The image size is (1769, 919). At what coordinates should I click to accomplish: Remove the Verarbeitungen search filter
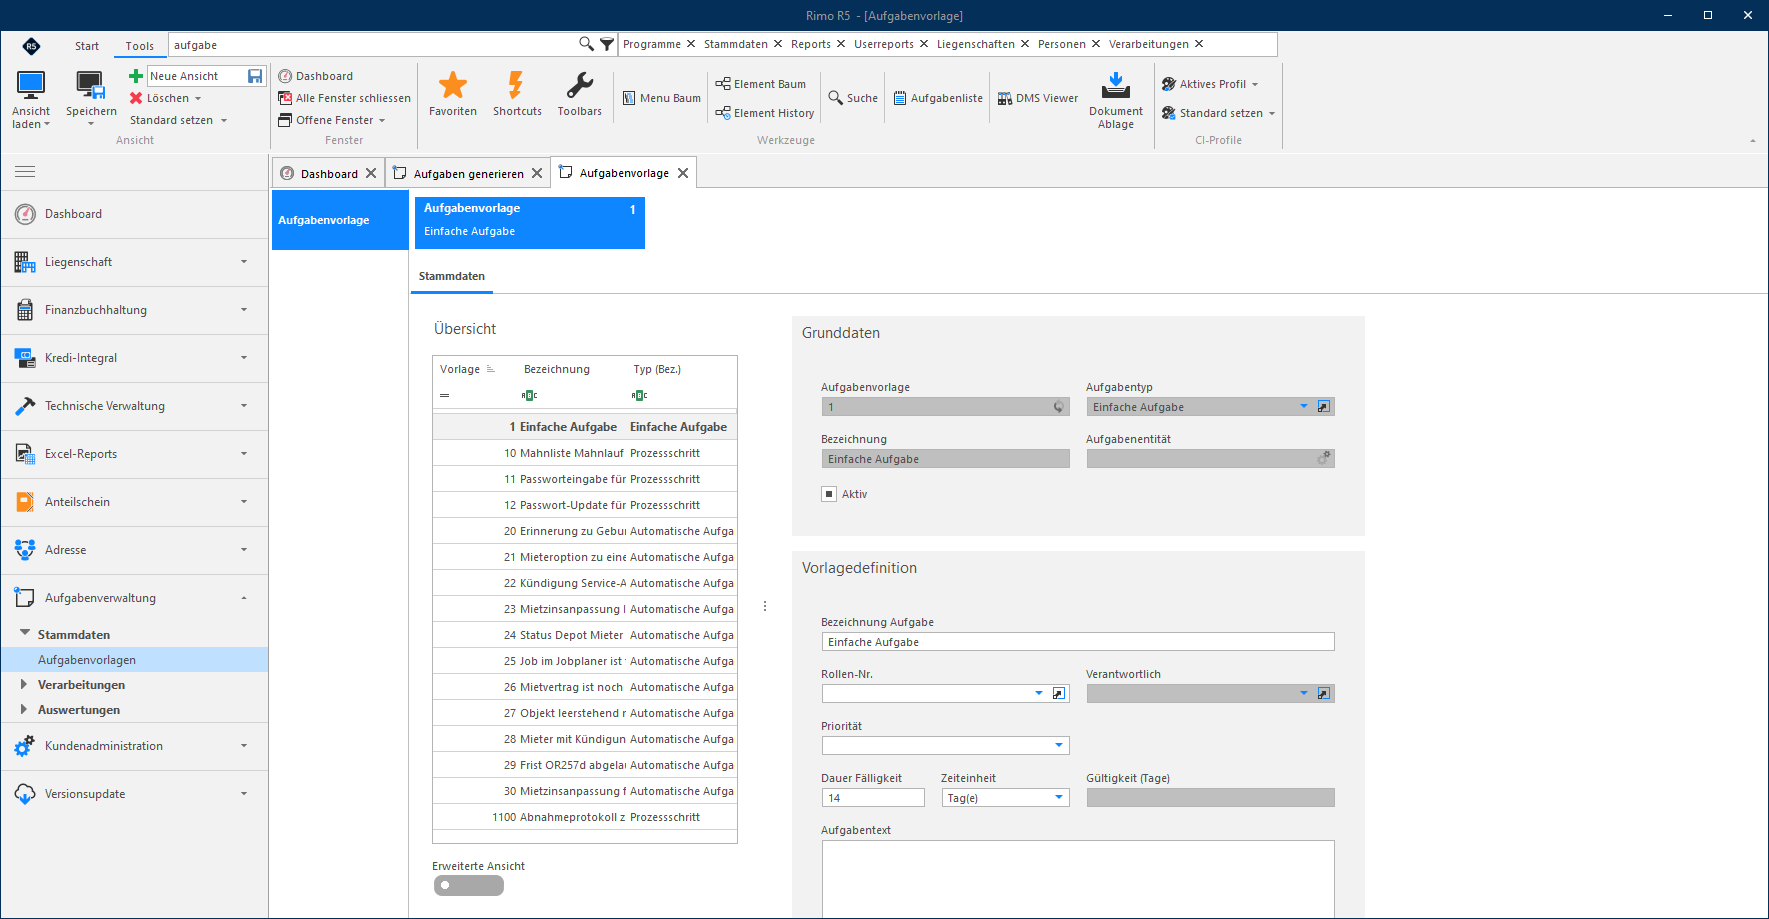tap(1199, 44)
